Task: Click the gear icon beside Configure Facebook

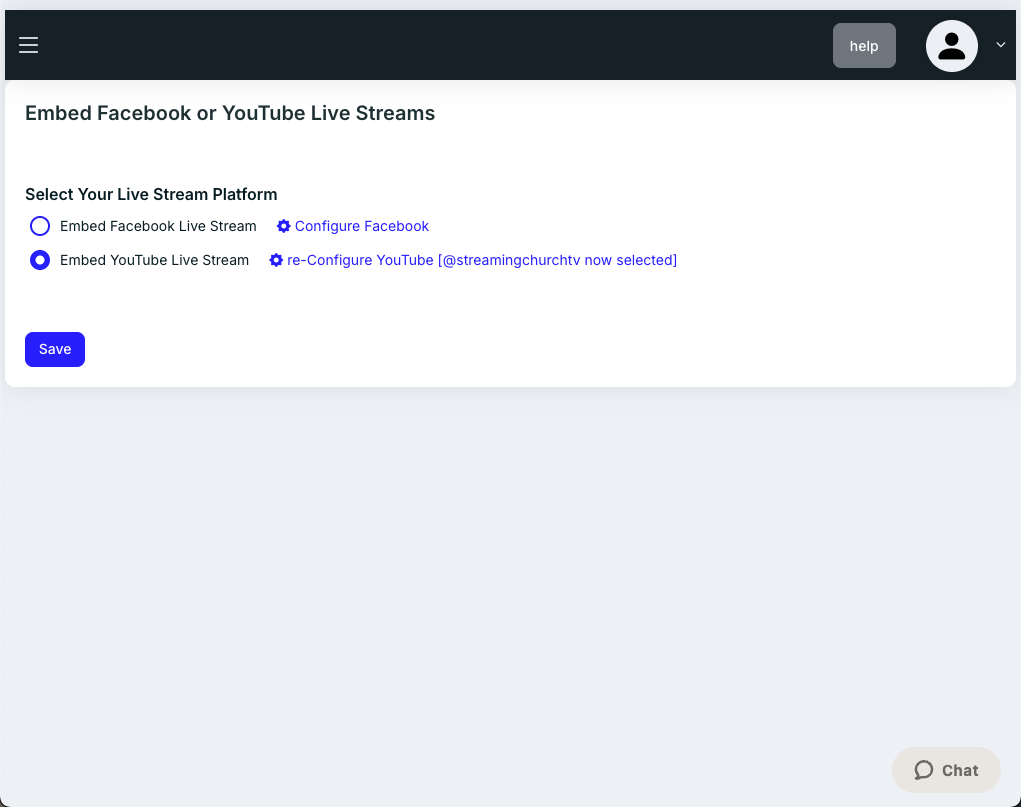Action: pos(284,226)
